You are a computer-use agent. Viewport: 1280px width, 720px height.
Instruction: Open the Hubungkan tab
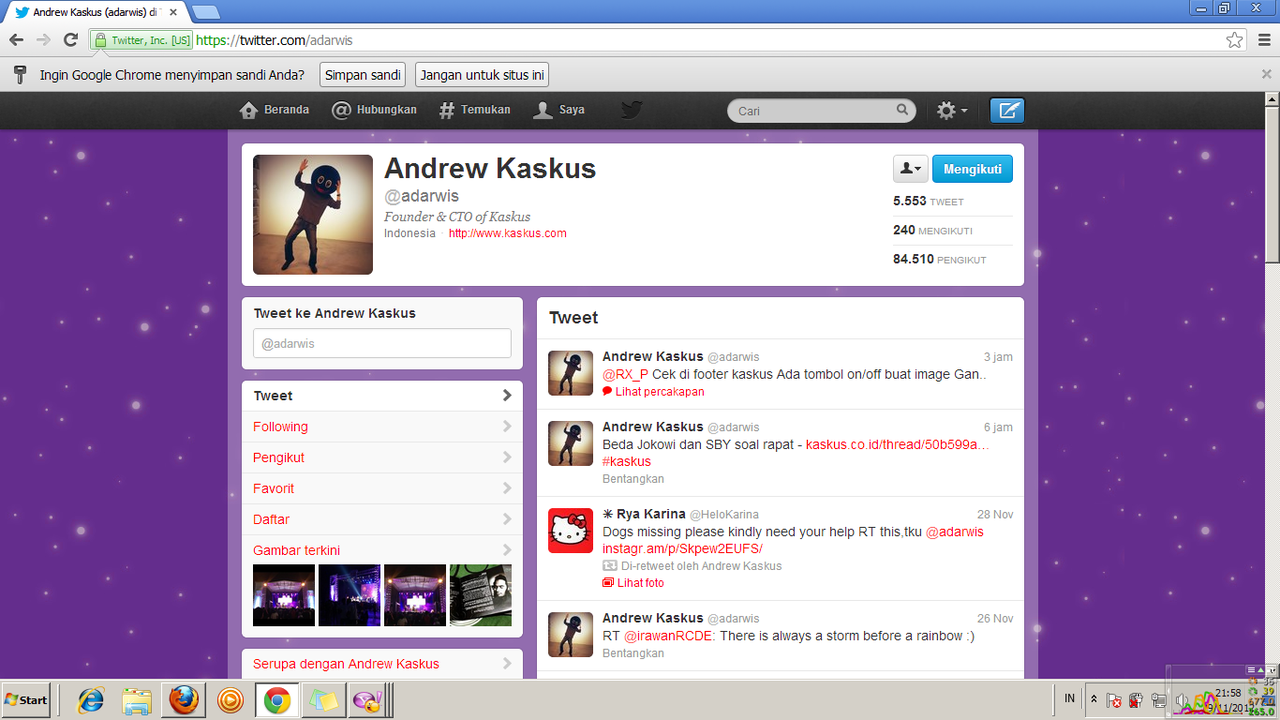[374, 110]
